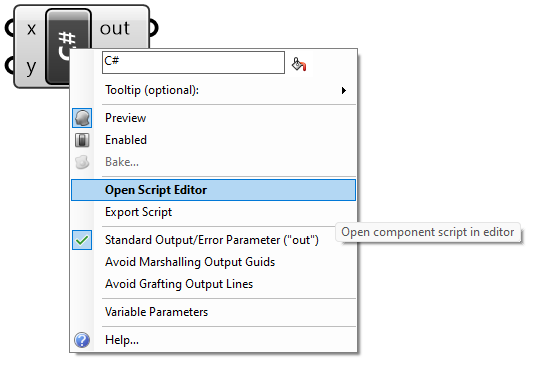Click the paint bucket color icon
This screenshot has height=365, width=545.
299,64
